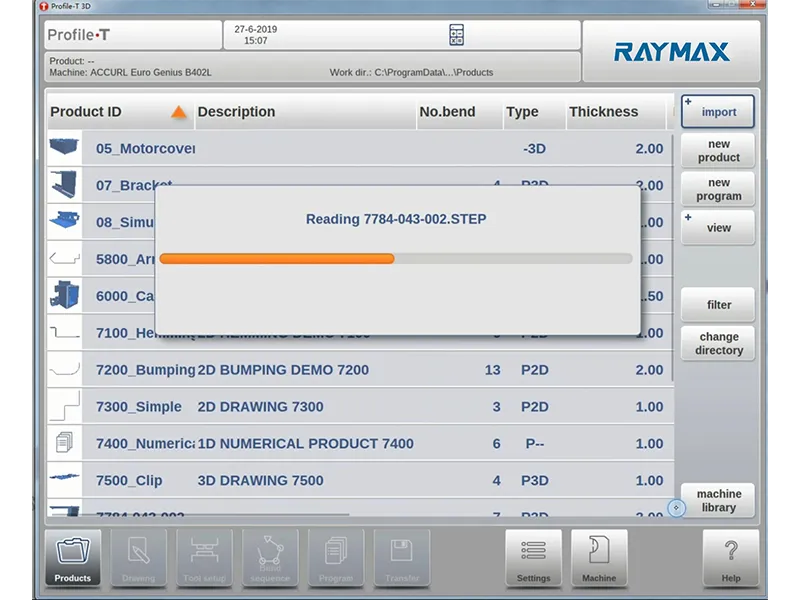Image resolution: width=800 pixels, height=600 pixels.
Task: Click the orange reading progress bar
Action: coord(277,259)
